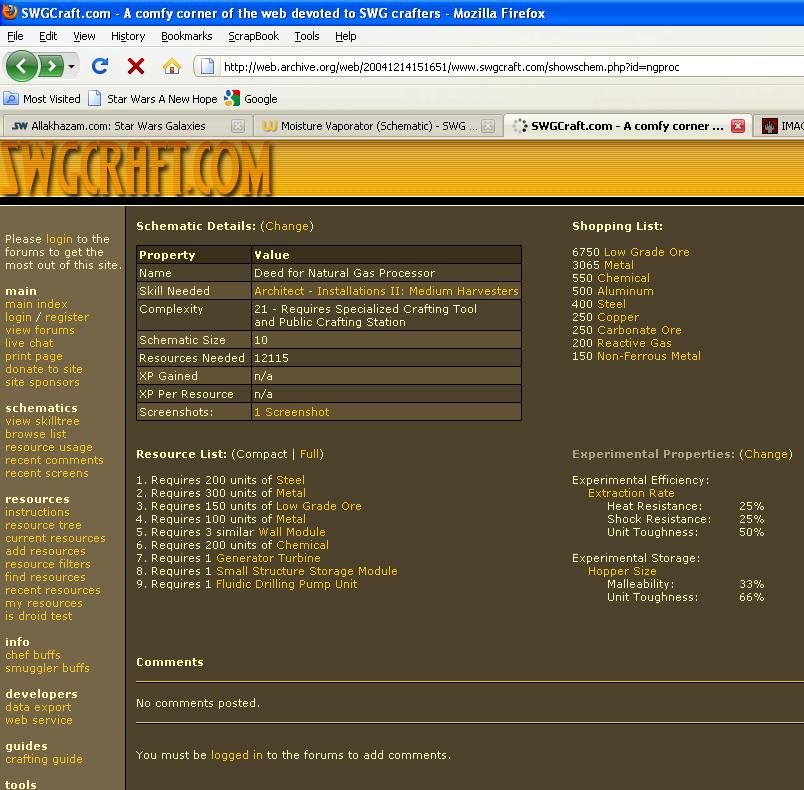Screen dimensions: 804x790
Task: Reload the page with the refresh icon
Action: [x=100, y=66]
